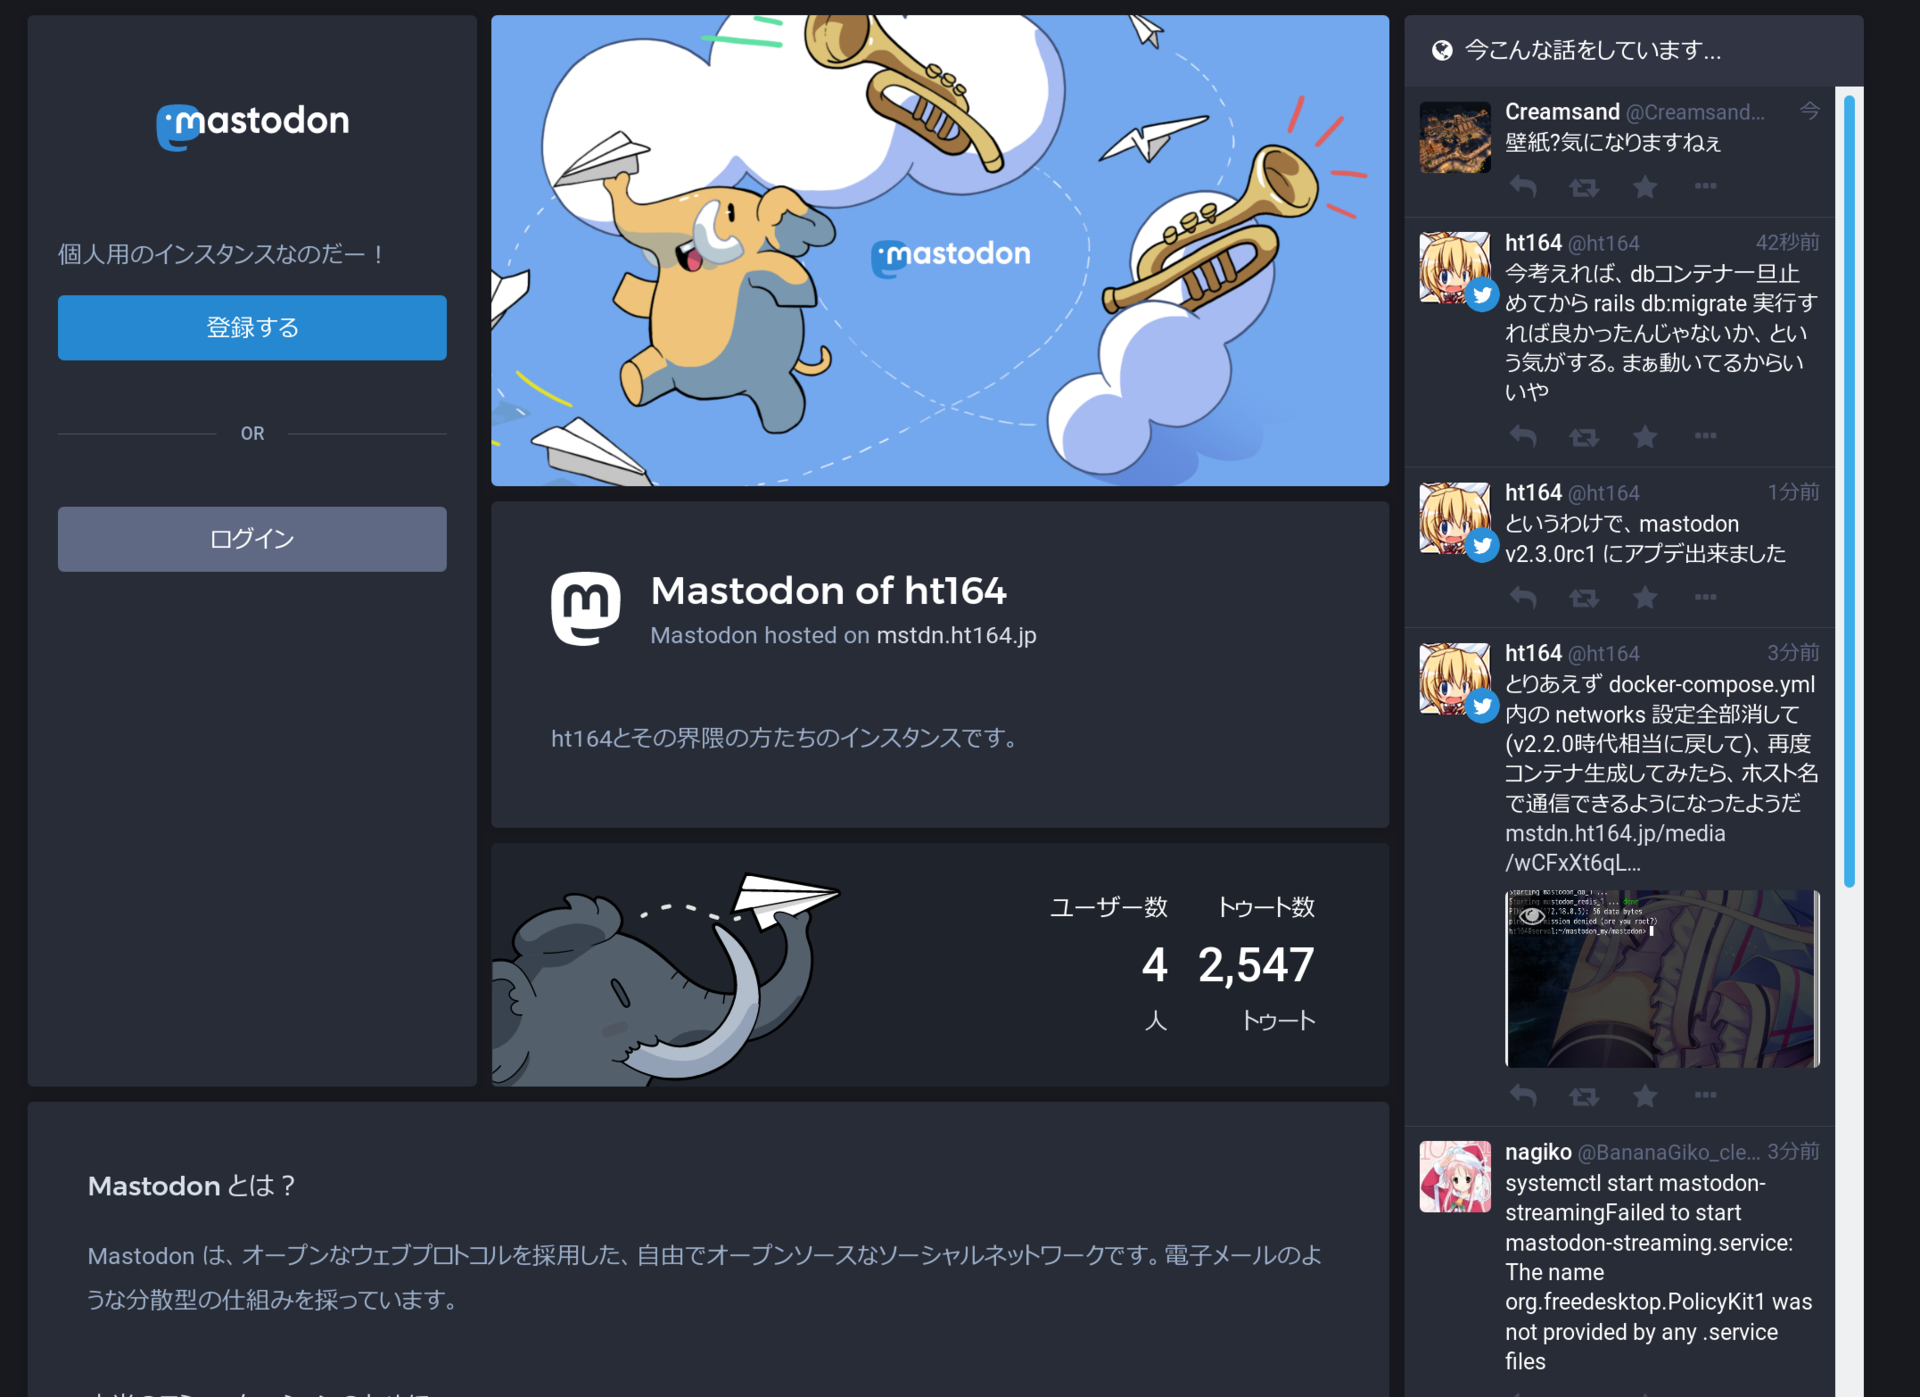Click the timeline's blue scrollbar
The width and height of the screenshot is (1920, 1397).
(x=1849, y=490)
